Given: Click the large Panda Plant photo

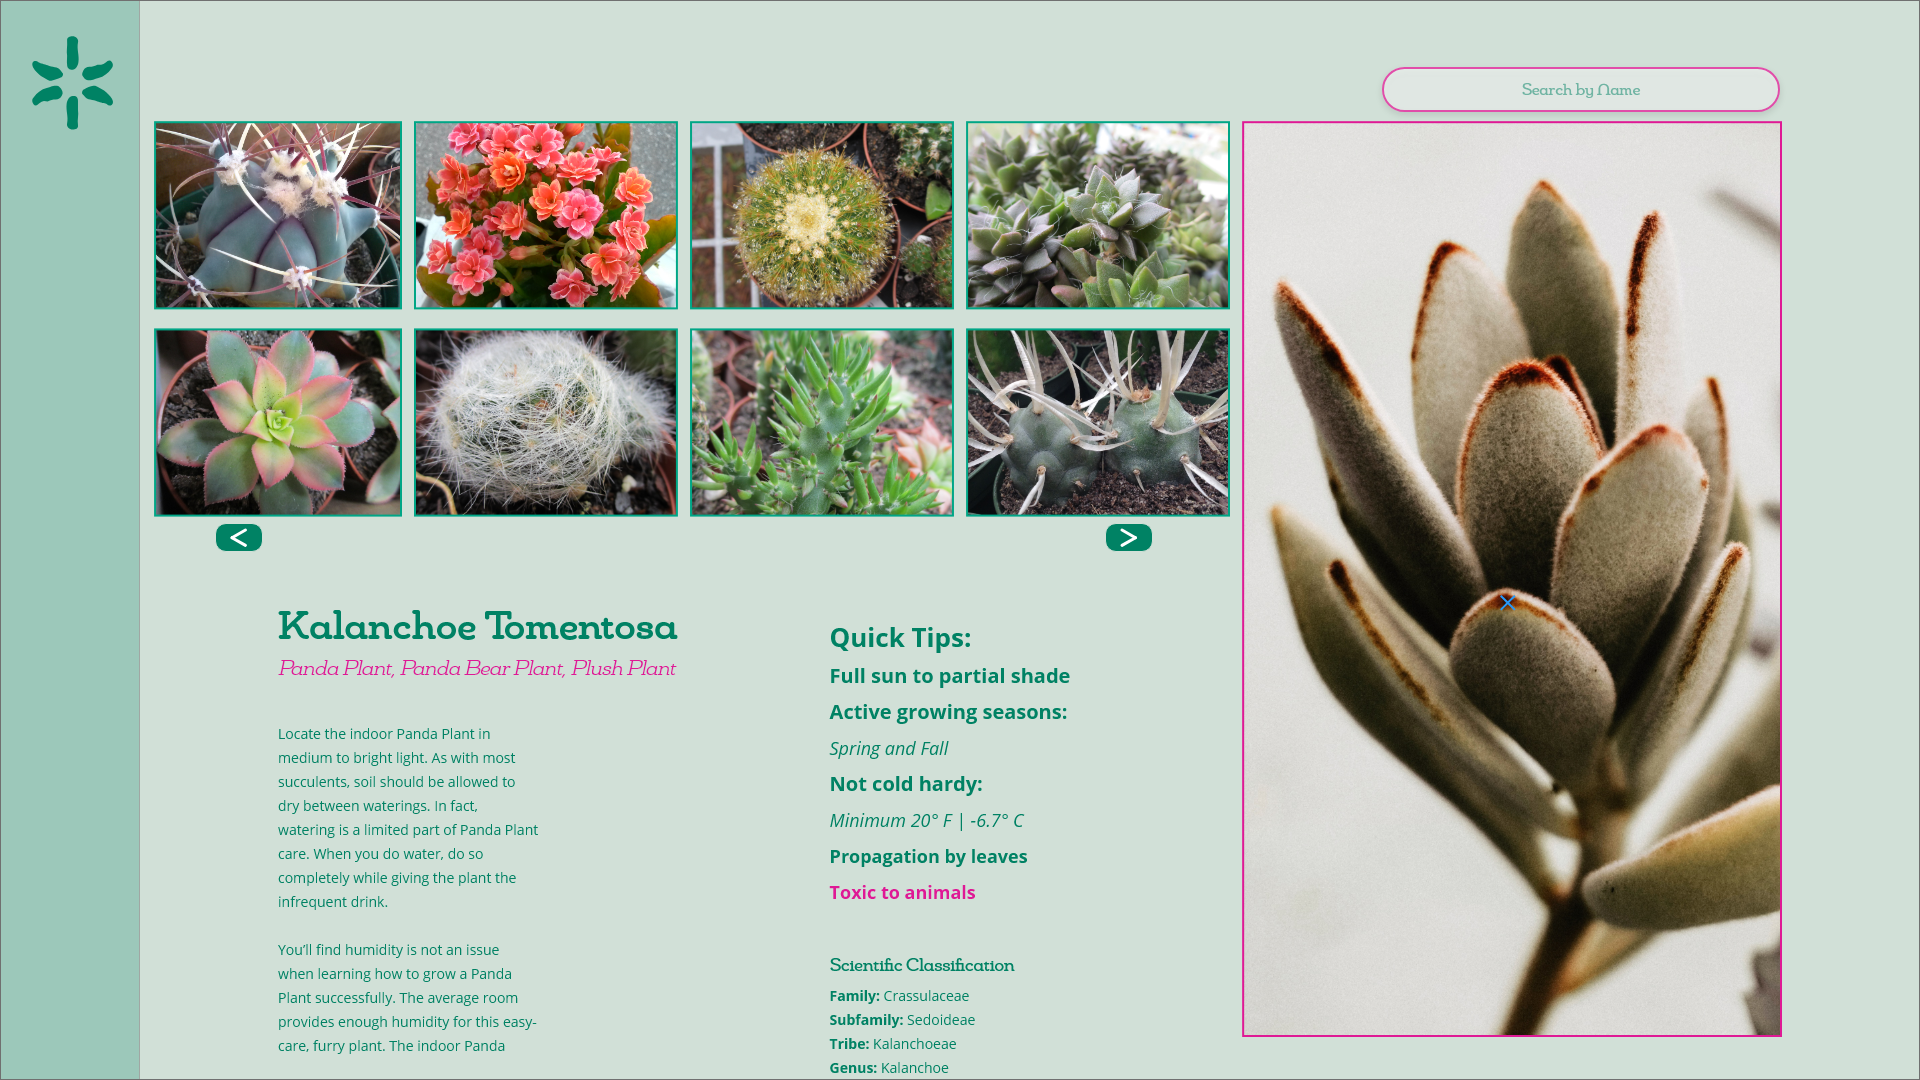Looking at the screenshot, I should 1511,578.
